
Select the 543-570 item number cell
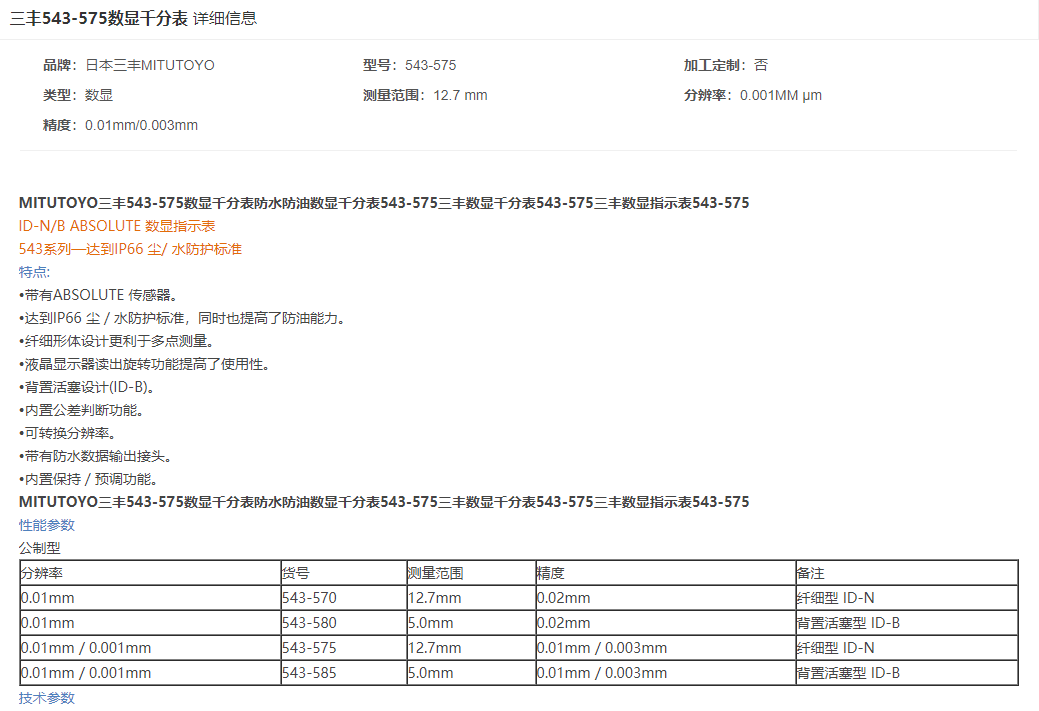pyautogui.click(x=309, y=598)
